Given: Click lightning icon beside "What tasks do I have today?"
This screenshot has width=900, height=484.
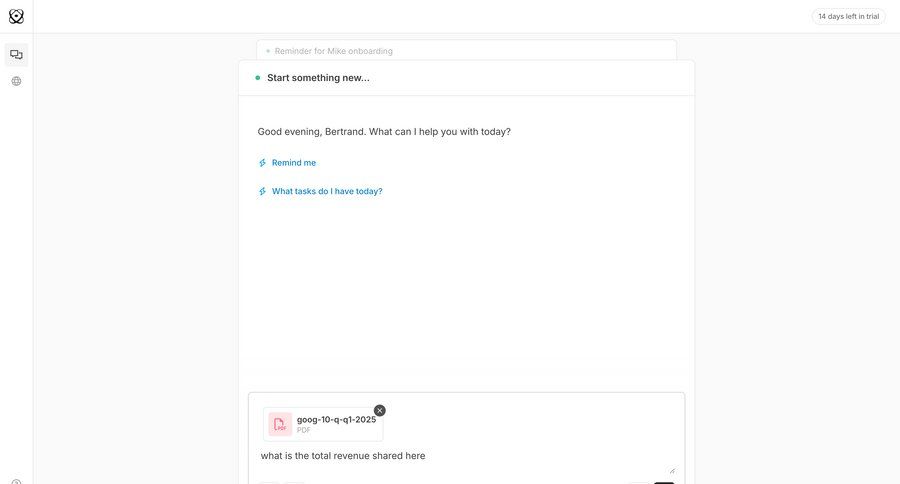Looking at the screenshot, I should click(x=263, y=191).
